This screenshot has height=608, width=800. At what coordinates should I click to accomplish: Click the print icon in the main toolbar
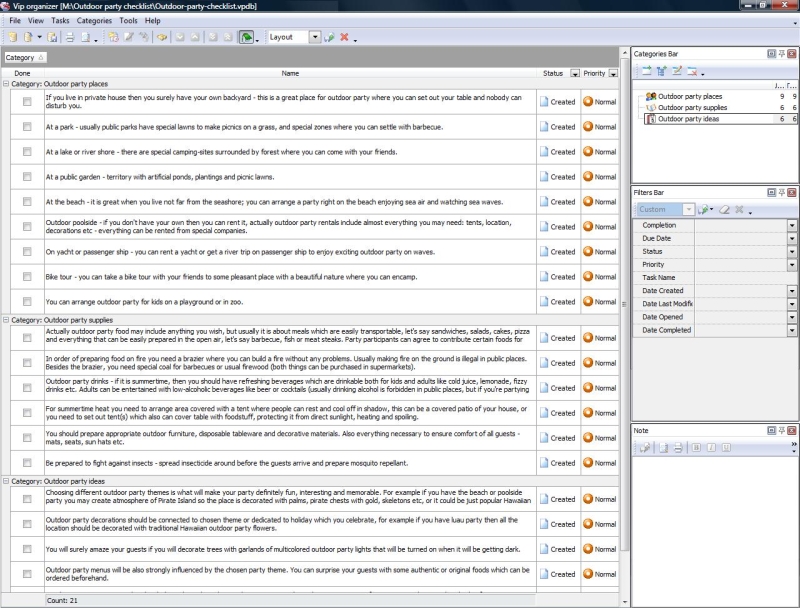click(x=70, y=37)
